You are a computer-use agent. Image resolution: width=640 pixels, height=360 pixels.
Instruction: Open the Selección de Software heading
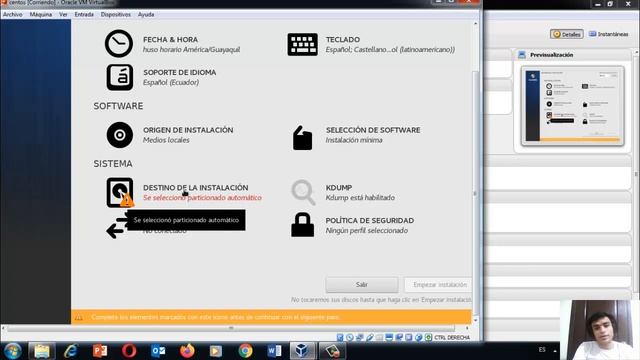(373, 130)
